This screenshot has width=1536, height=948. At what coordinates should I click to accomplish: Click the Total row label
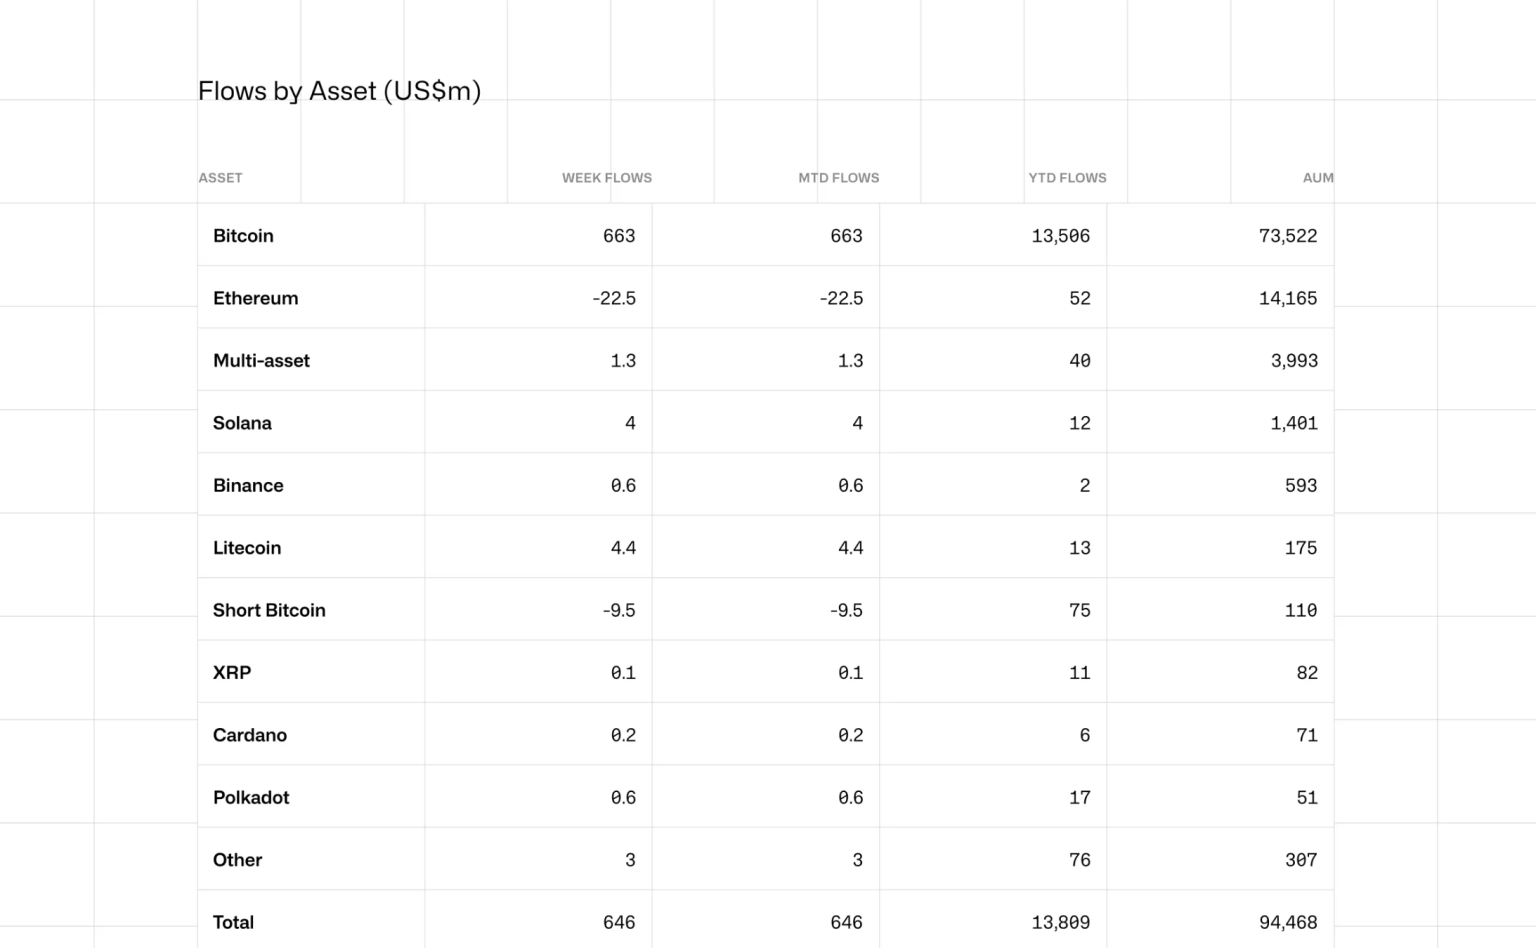[x=233, y=922]
